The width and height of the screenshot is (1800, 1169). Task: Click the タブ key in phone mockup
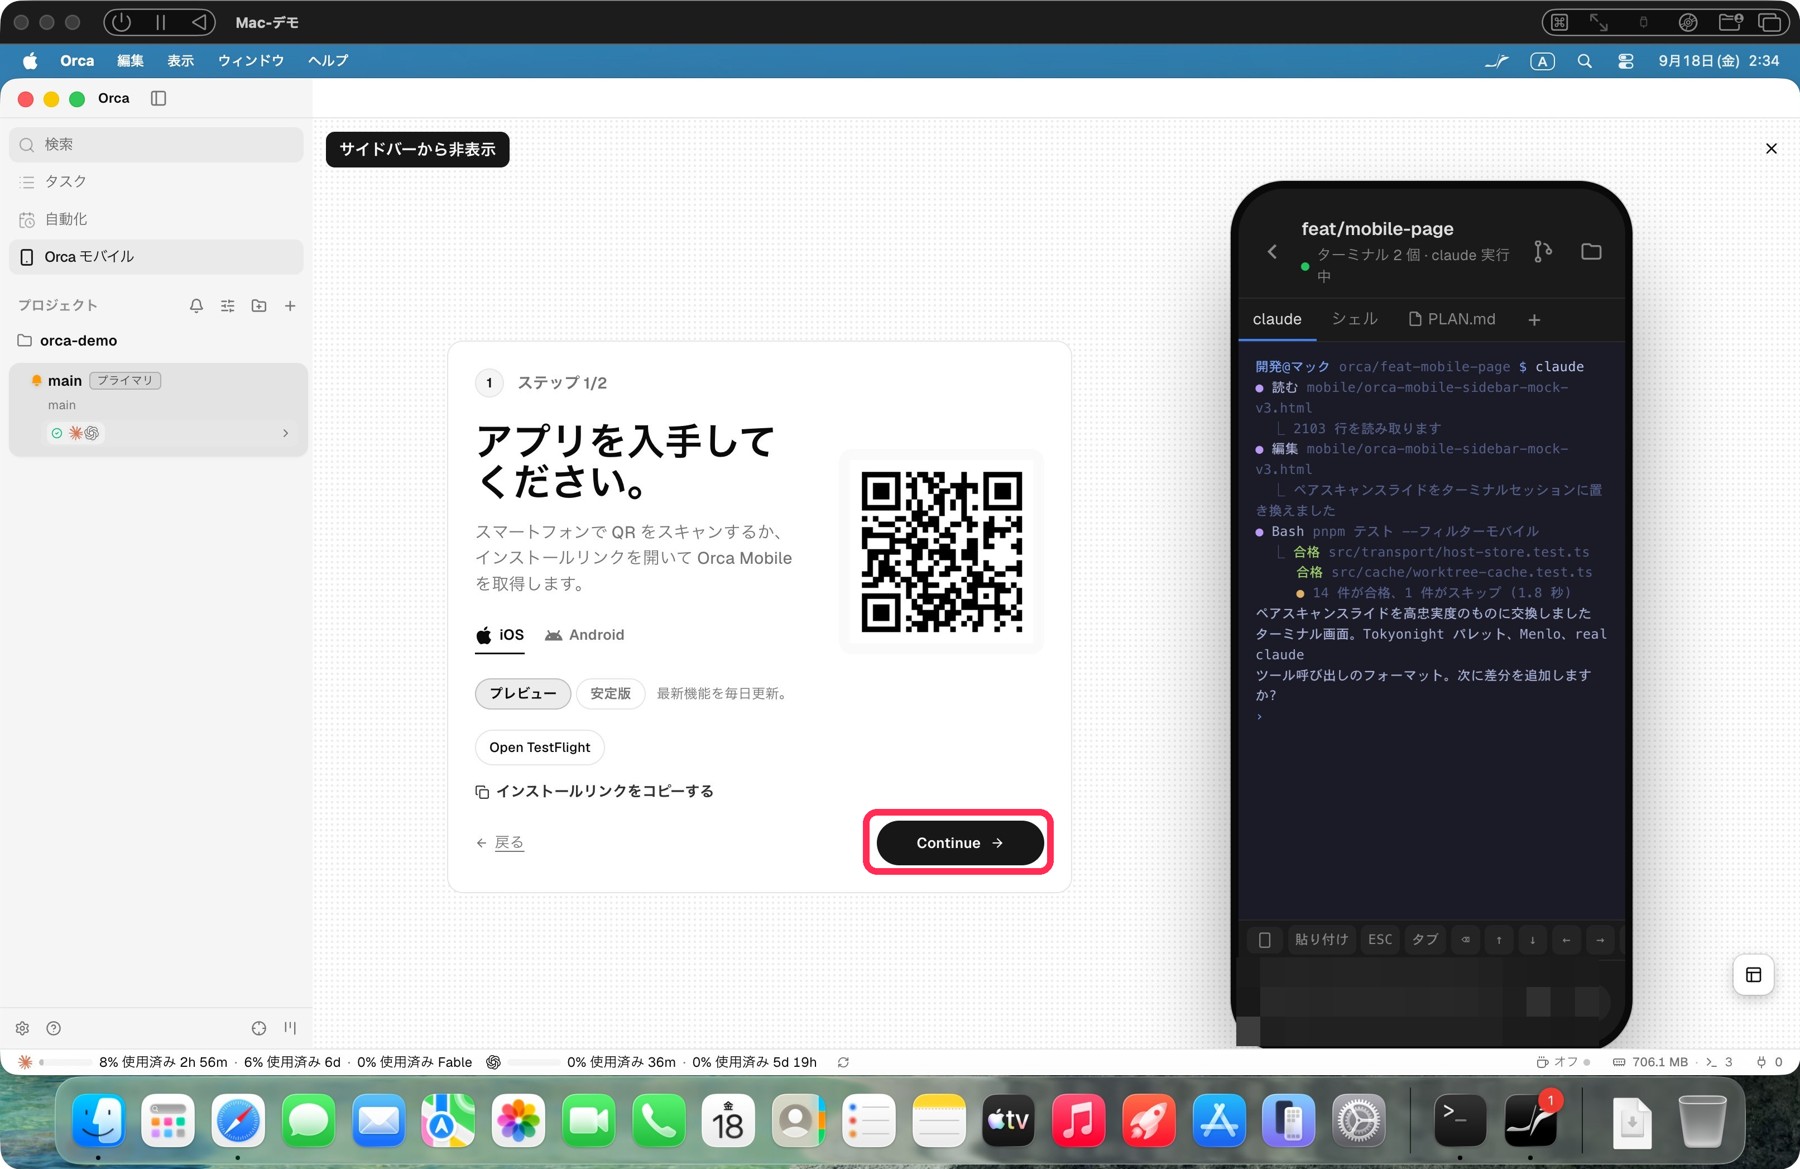[1425, 940]
